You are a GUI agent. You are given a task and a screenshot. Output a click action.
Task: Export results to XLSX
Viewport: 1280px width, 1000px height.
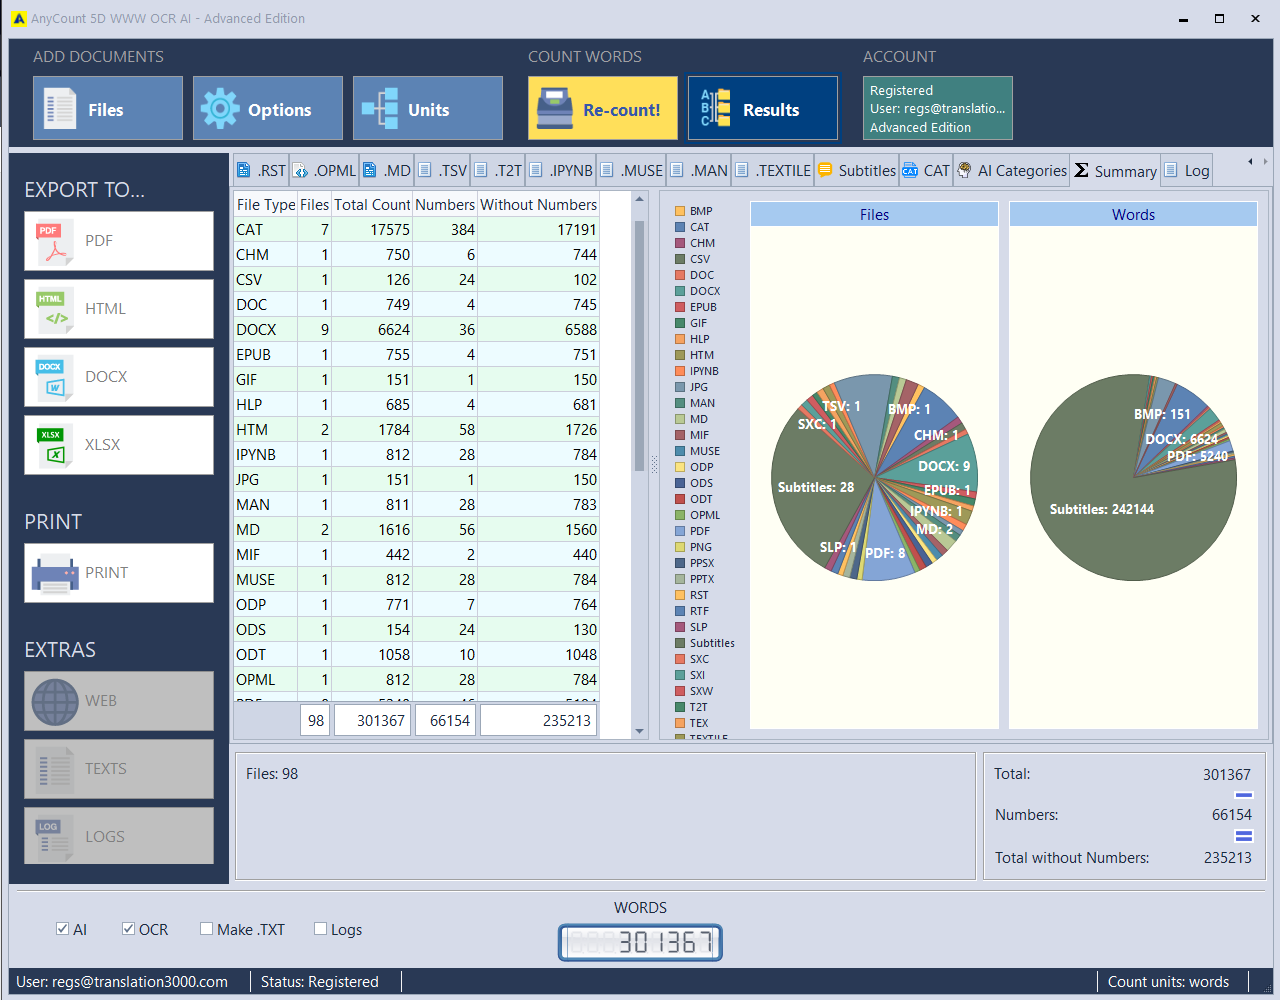[x=119, y=445]
